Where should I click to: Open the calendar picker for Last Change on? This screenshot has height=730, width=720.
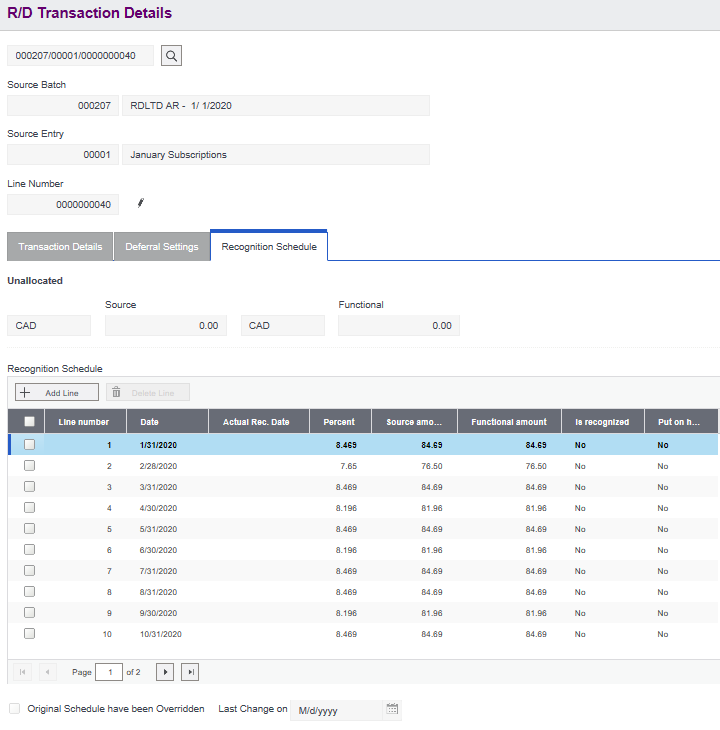point(393,709)
